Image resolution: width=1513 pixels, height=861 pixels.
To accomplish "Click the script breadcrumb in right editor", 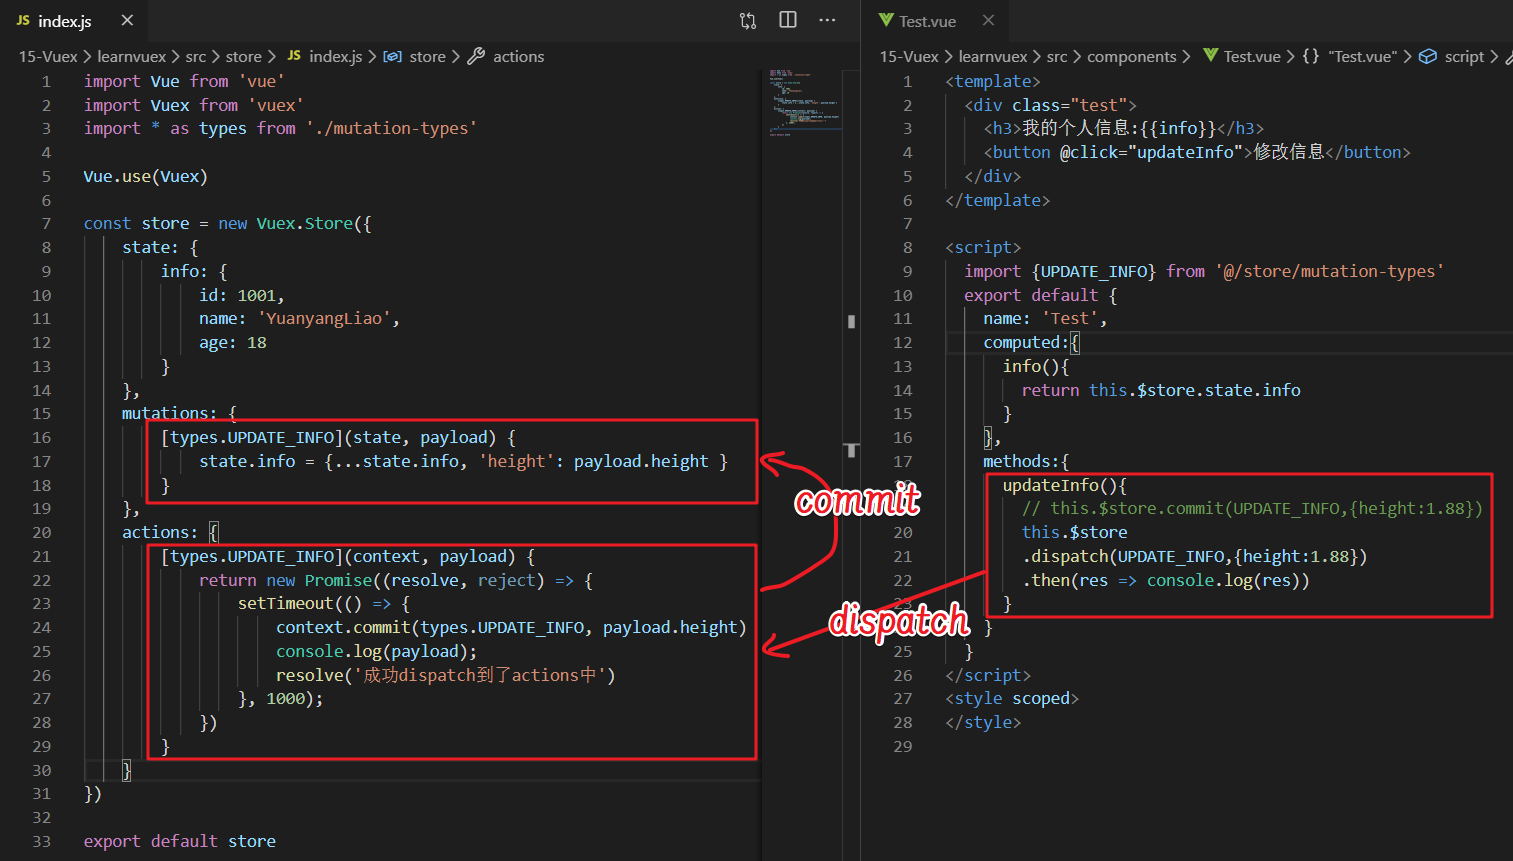I will point(1464,56).
